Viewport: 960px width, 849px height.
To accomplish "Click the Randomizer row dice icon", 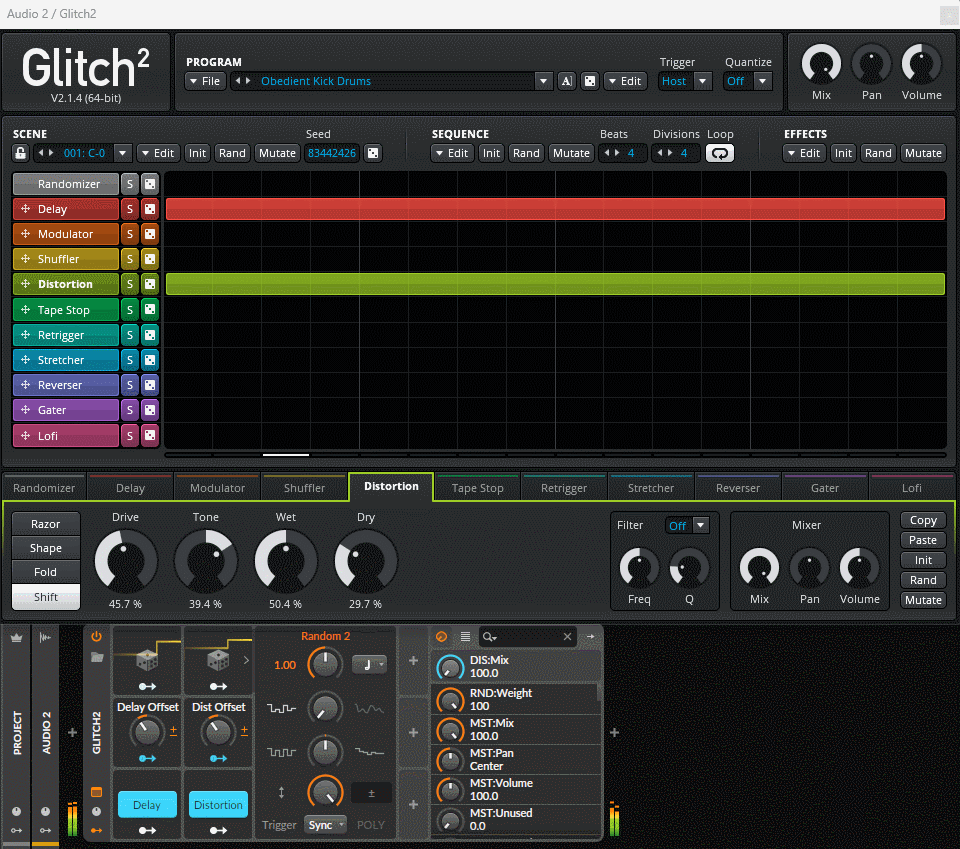I will click(149, 184).
